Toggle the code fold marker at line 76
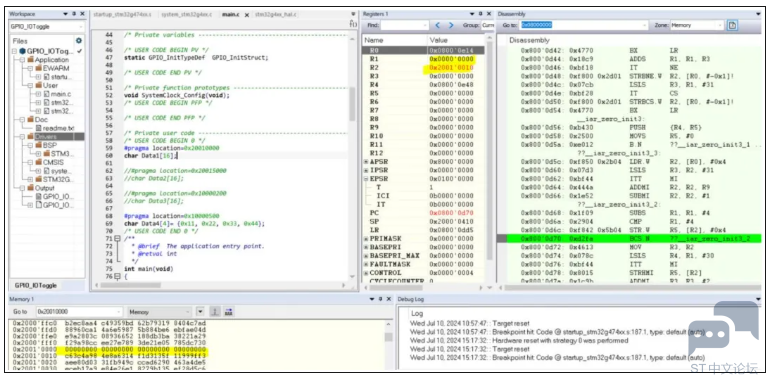767x384 pixels. click(117, 277)
